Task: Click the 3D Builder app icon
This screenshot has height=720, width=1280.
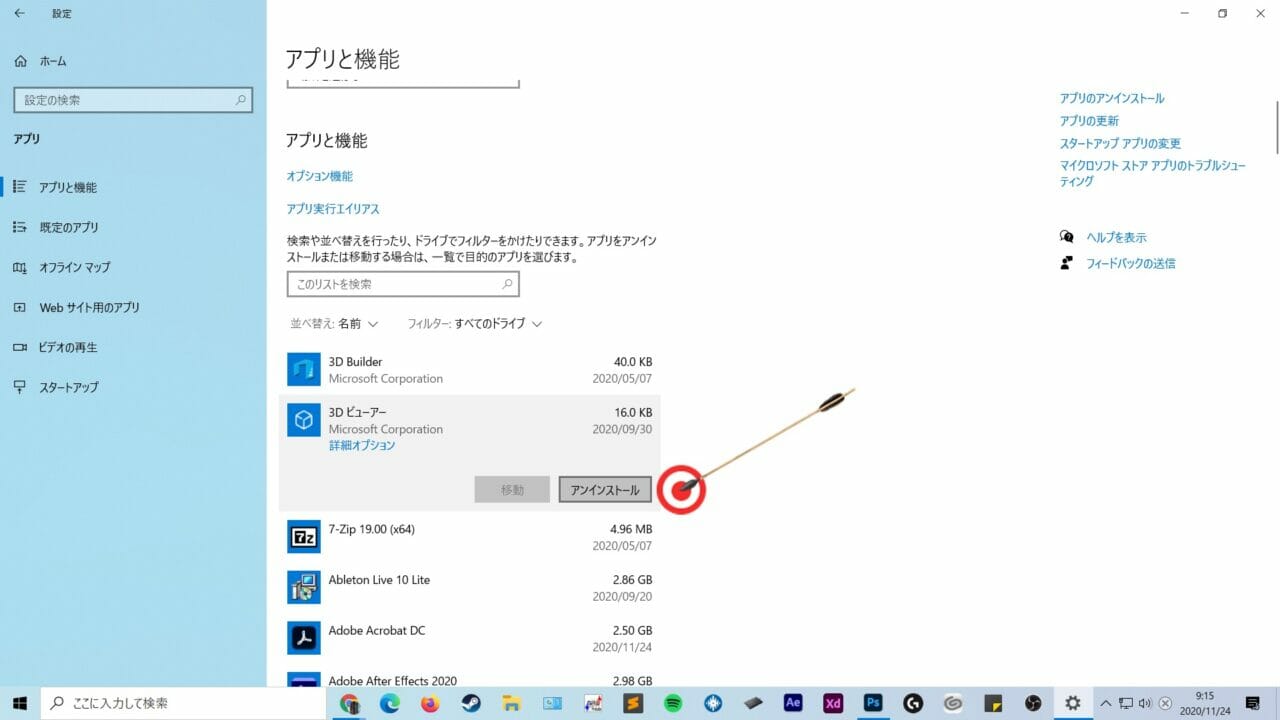Action: (x=304, y=370)
